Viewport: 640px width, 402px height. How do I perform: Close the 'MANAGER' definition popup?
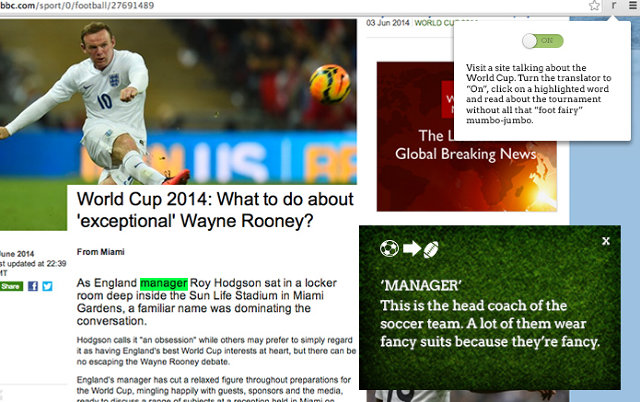tap(606, 241)
